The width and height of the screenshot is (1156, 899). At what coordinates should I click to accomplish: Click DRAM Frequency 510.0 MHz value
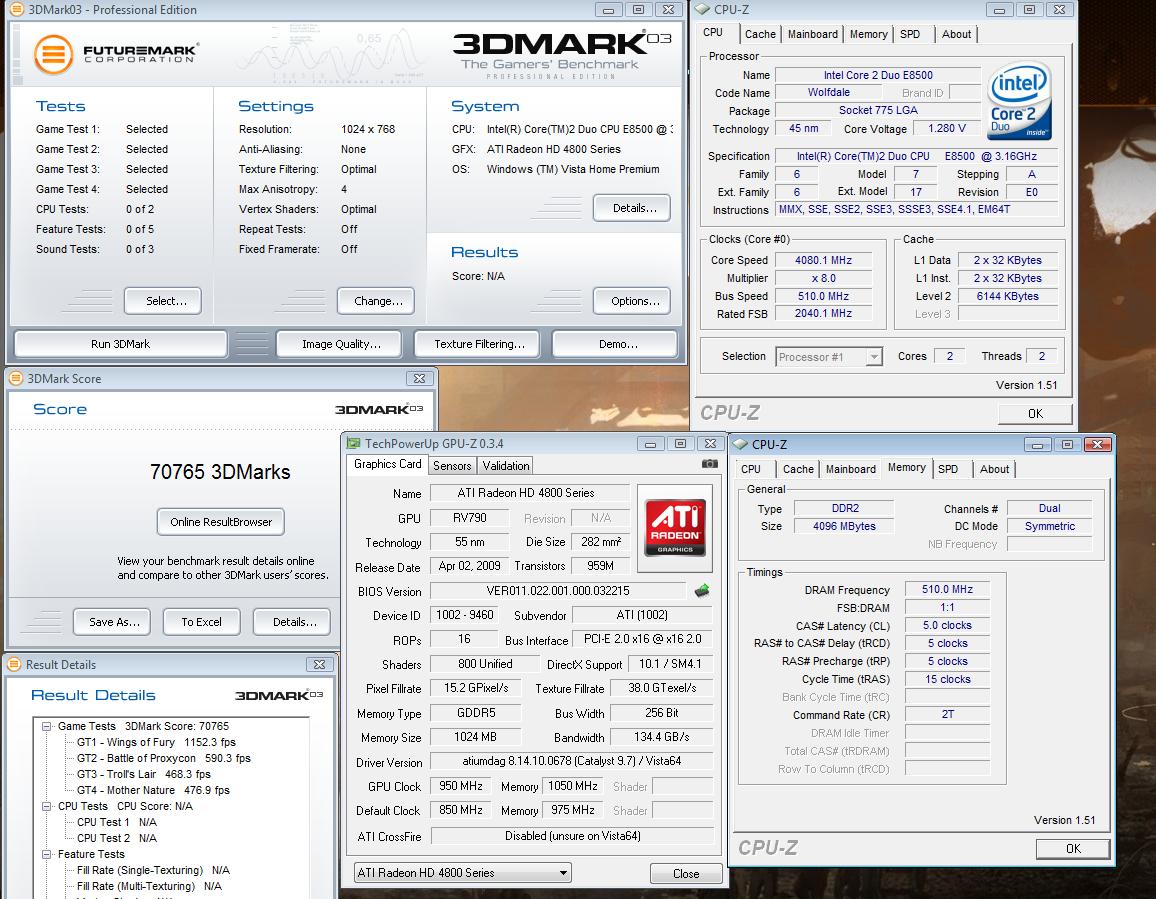click(947, 589)
